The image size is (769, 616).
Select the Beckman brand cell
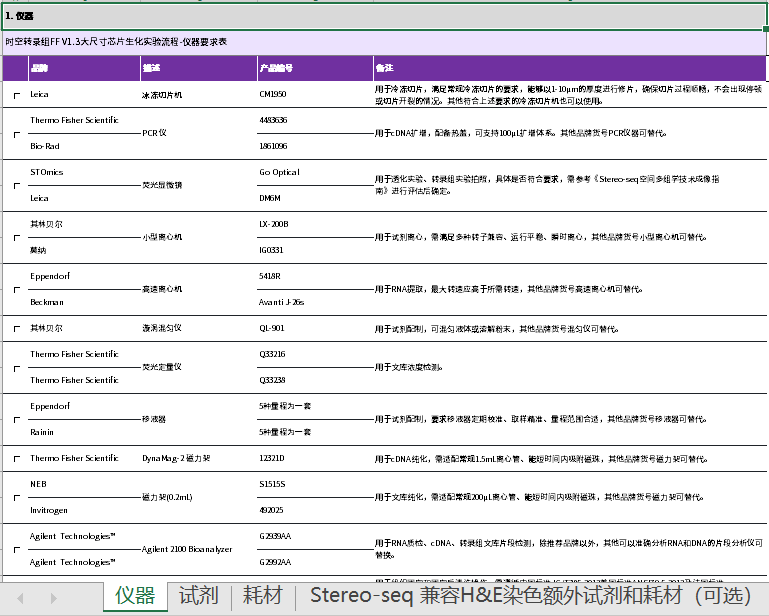pyautogui.click(x=84, y=302)
